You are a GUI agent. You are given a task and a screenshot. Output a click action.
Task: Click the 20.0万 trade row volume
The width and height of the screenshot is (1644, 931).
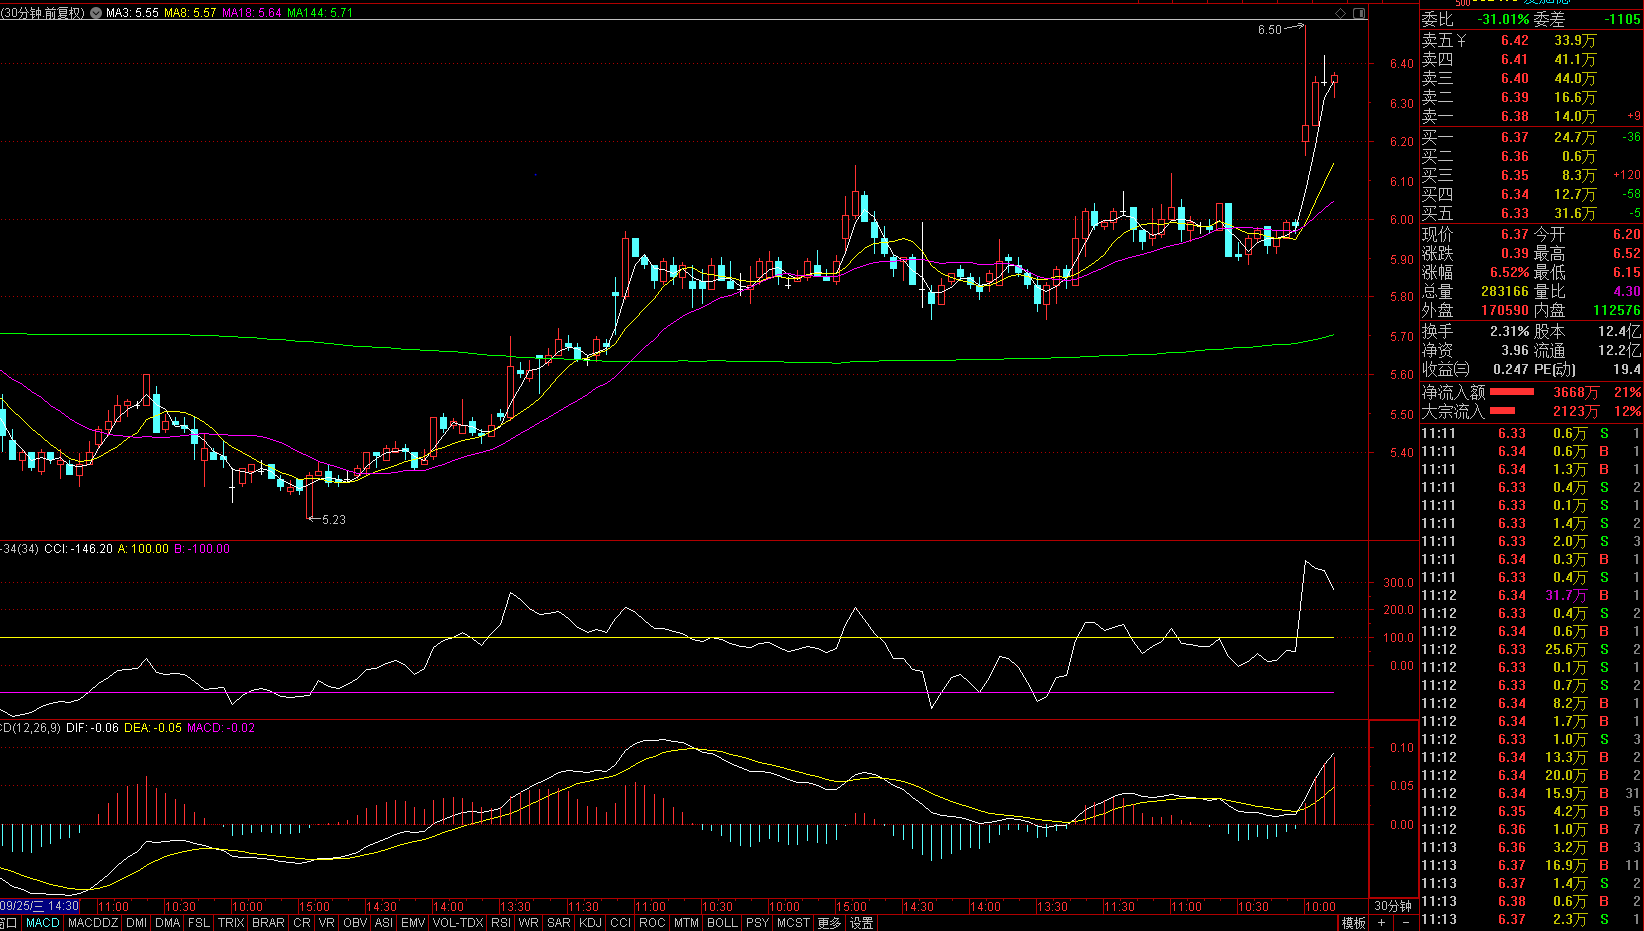[x=1565, y=775]
